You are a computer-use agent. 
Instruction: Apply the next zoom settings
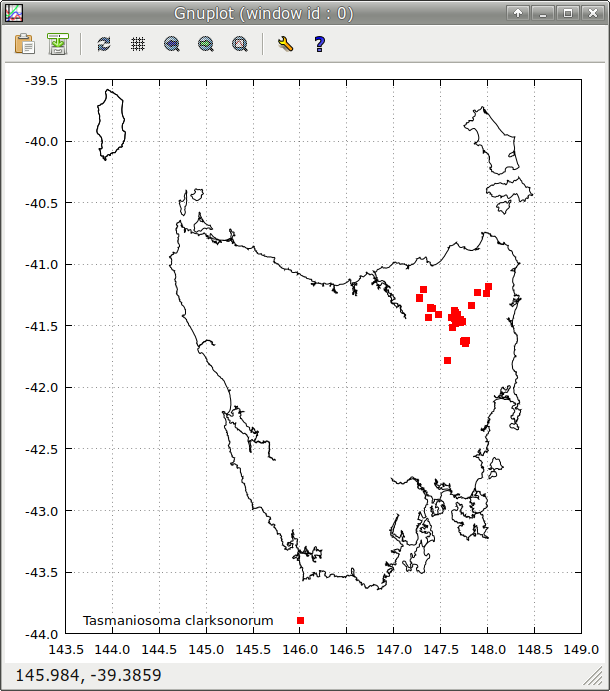click(x=206, y=44)
